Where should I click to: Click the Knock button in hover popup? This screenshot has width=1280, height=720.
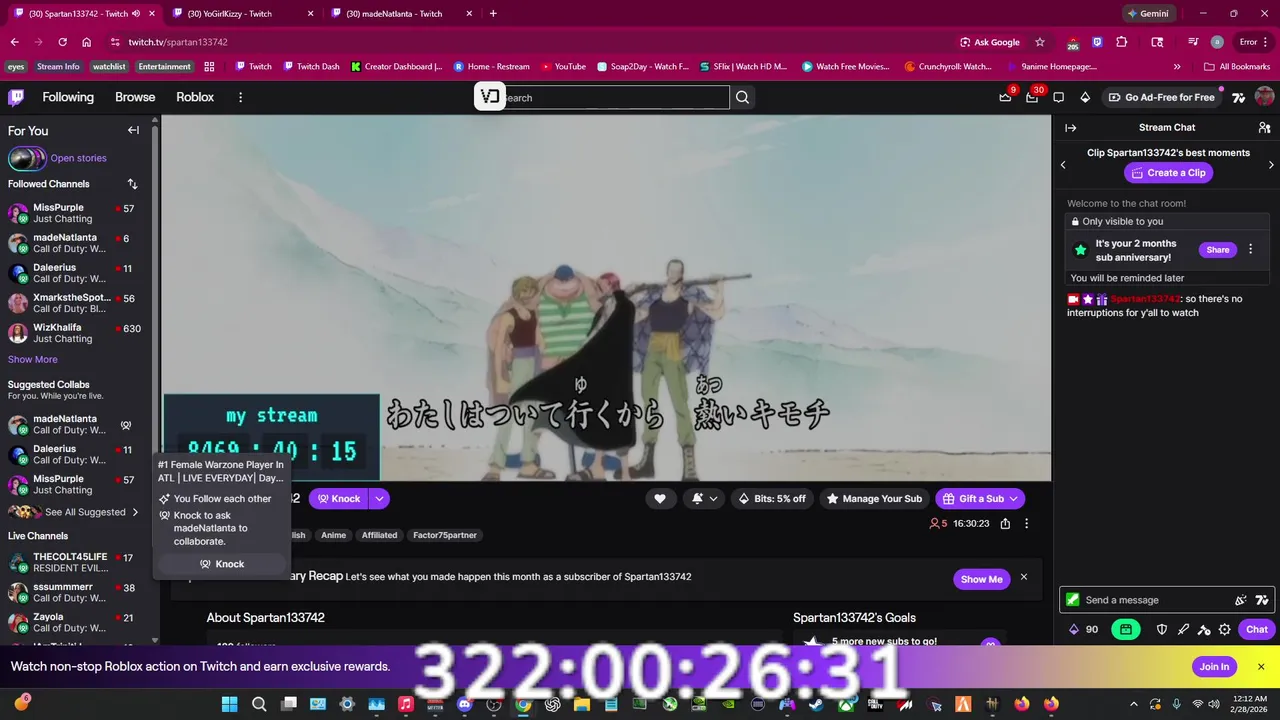click(221, 564)
